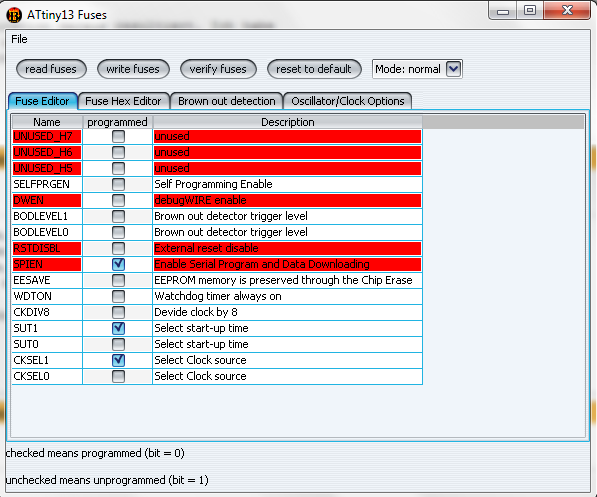Select the SELFPRGEN name cell
Image resolution: width=597 pixels, height=497 pixels.
coord(47,184)
